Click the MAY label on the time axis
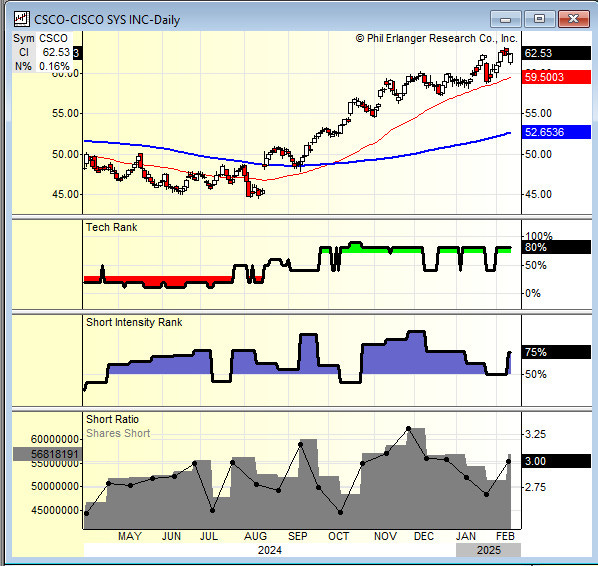The height and width of the screenshot is (566, 598). 130,536
